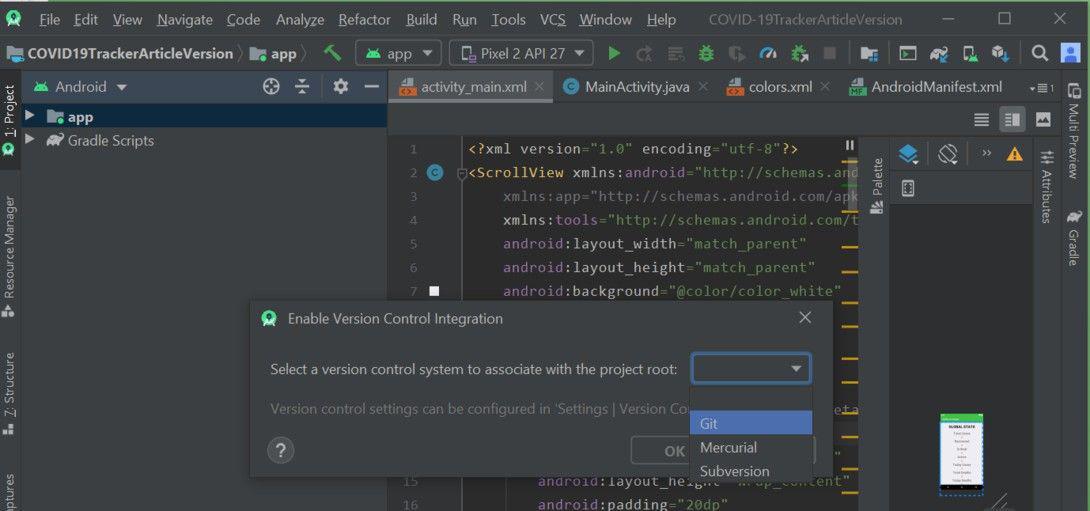1090x511 pixels.
Task: Click the blue design surface layers icon
Action: pyautogui.click(x=909, y=154)
